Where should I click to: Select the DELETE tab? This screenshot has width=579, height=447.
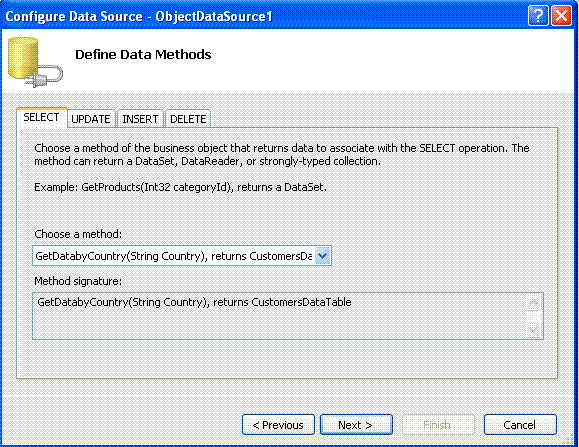(188, 119)
